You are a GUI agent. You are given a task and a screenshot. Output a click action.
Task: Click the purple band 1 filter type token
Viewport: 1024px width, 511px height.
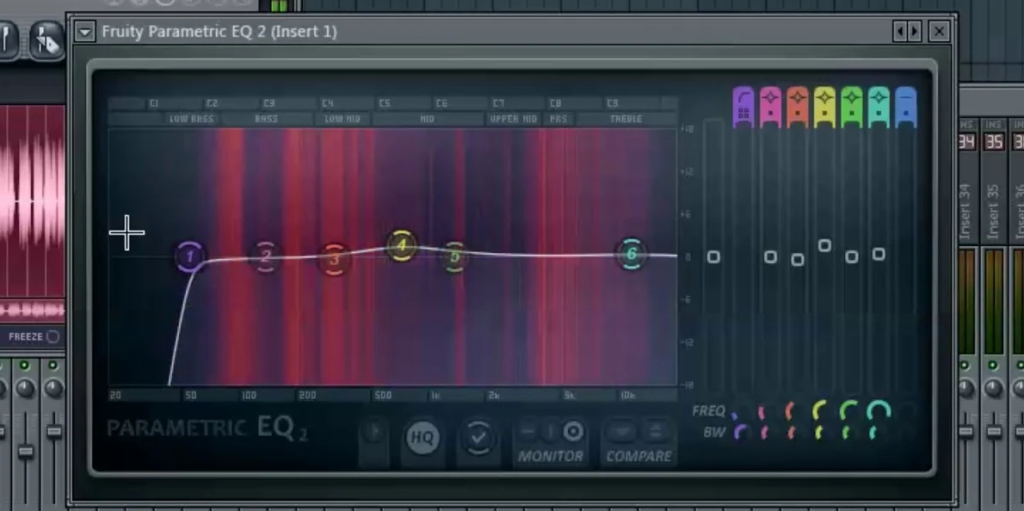click(743, 108)
